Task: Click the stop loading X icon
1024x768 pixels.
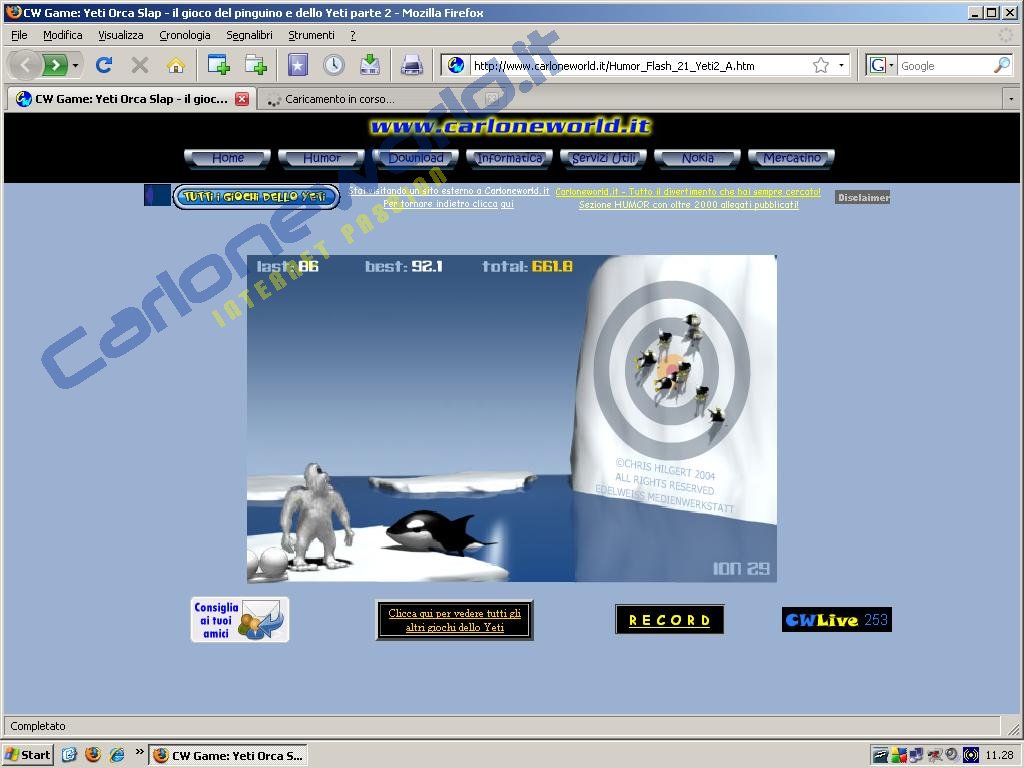Action: (x=139, y=65)
